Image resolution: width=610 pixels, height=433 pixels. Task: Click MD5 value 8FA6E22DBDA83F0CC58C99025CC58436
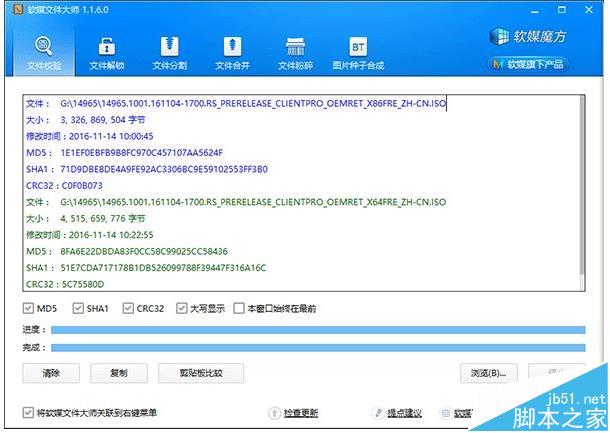[x=144, y=251]
